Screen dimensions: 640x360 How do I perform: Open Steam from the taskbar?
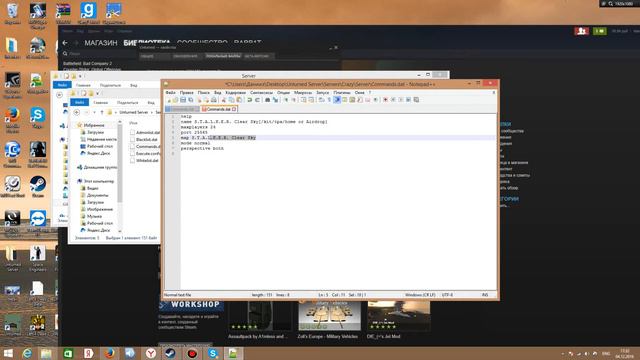coord(171,353)
